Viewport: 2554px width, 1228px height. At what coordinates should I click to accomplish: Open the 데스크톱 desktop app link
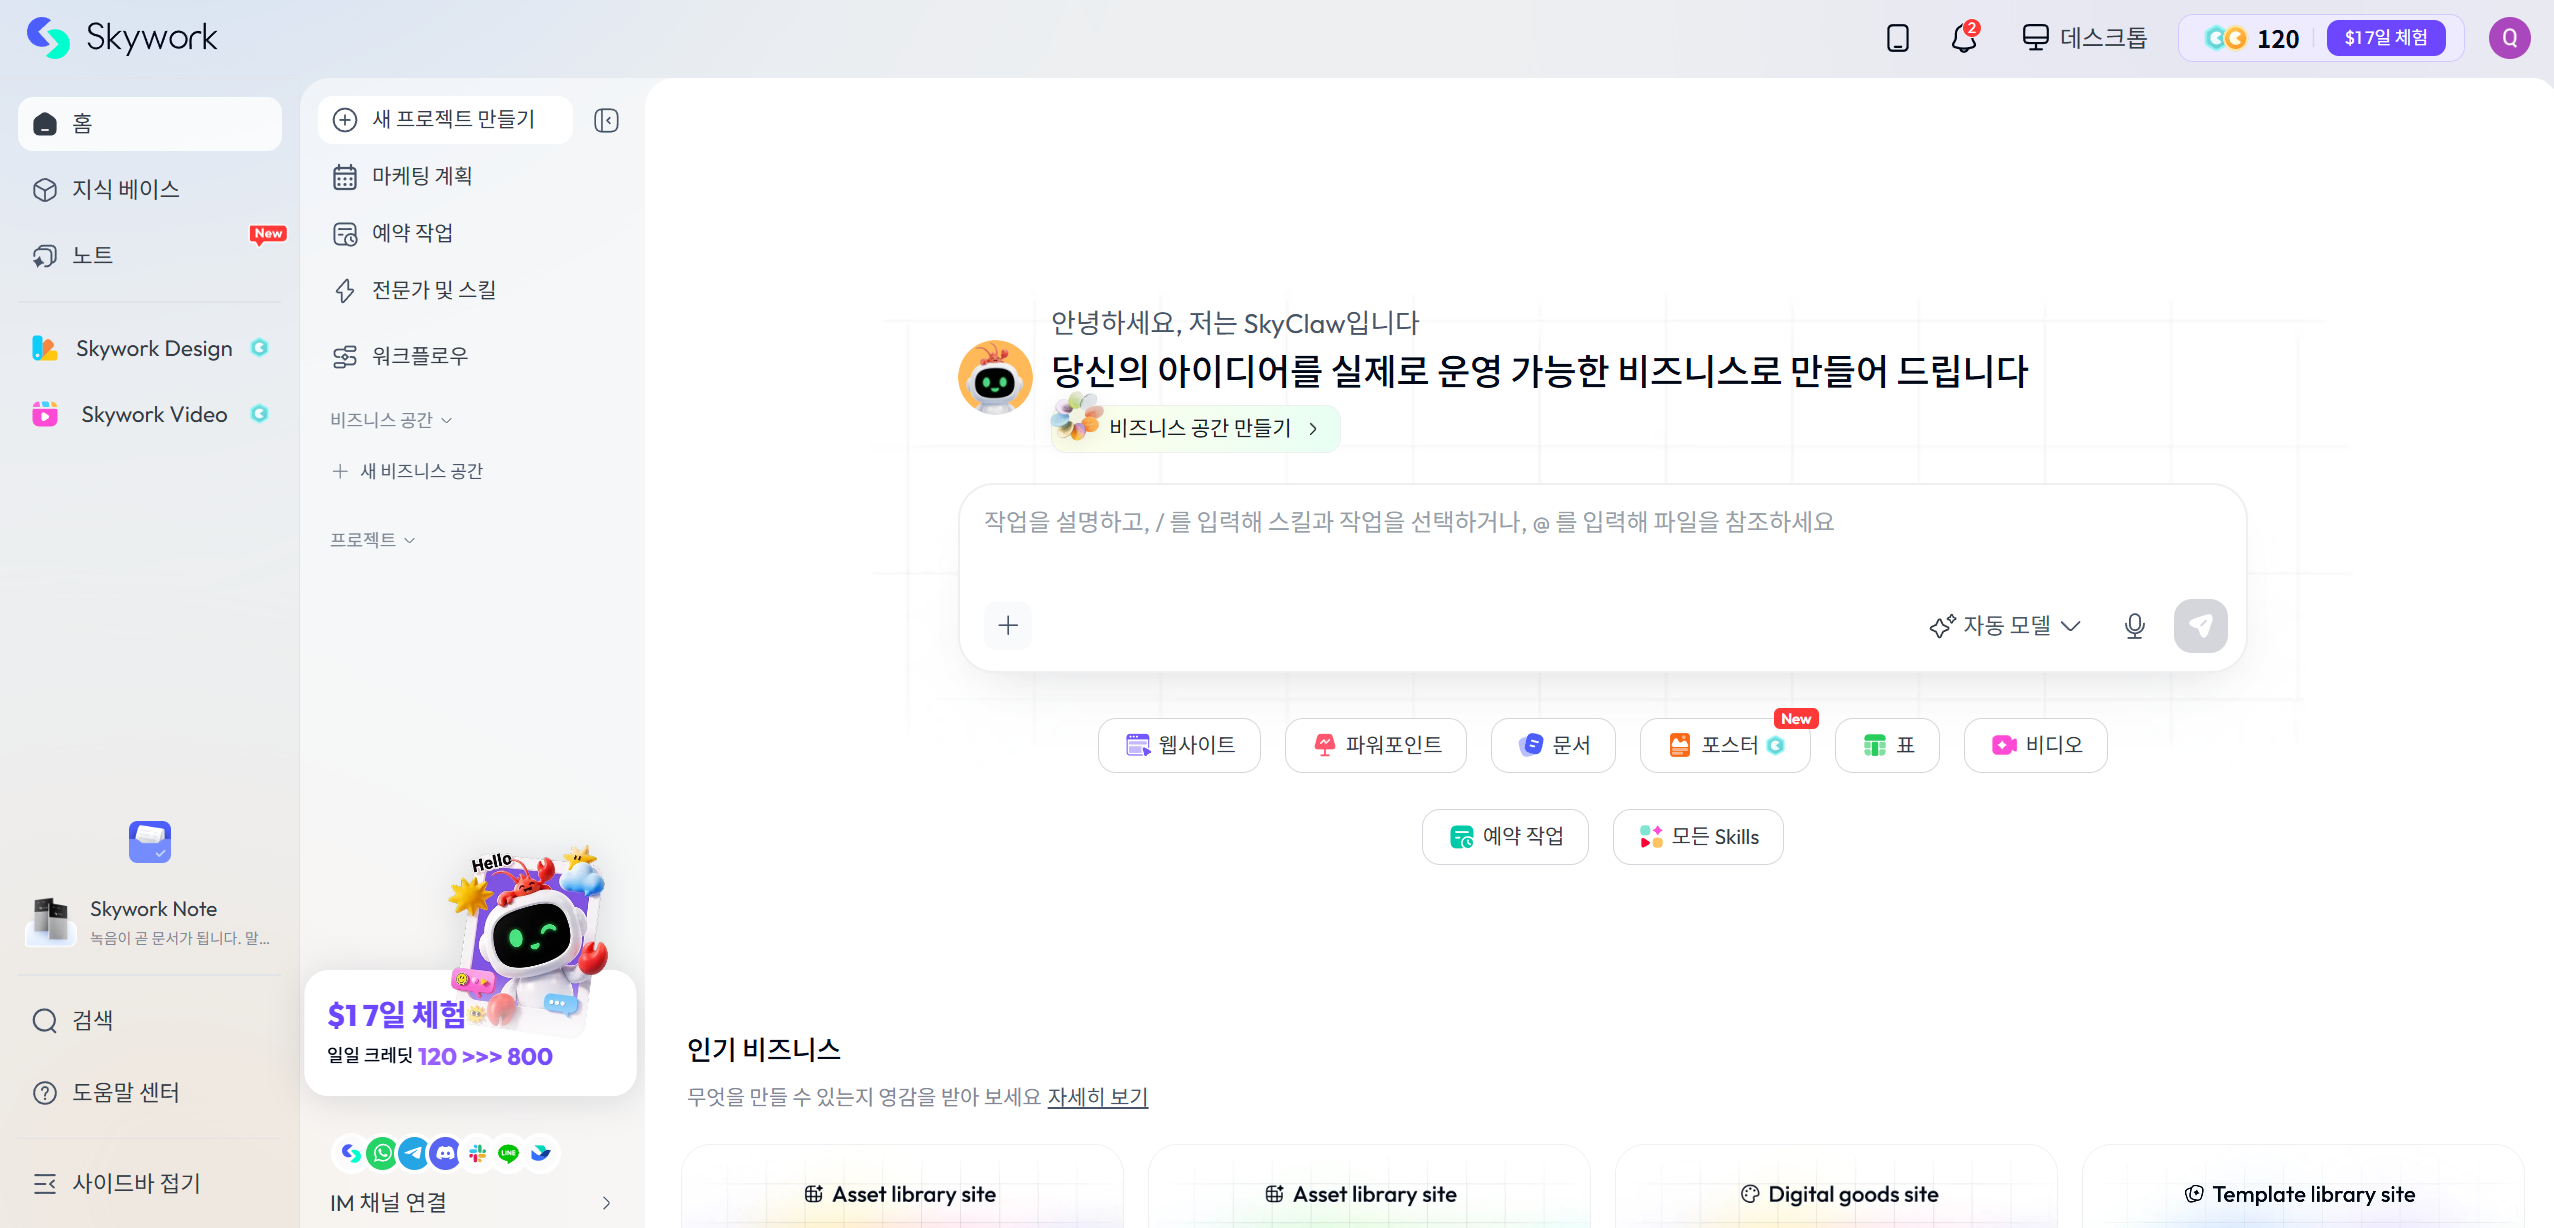pos(2084,38)
